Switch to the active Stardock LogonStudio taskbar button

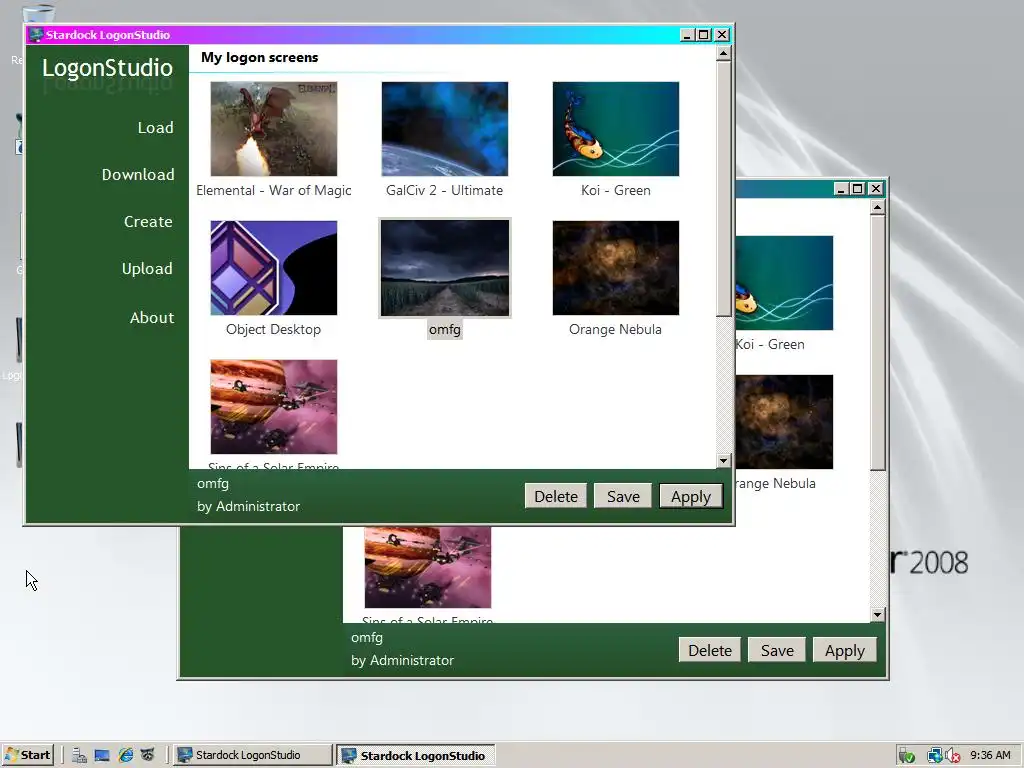point(416,756)
